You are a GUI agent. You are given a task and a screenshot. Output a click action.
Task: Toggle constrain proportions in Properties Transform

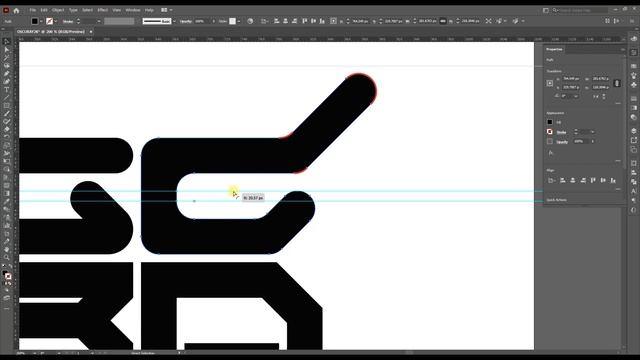point(617,83)
